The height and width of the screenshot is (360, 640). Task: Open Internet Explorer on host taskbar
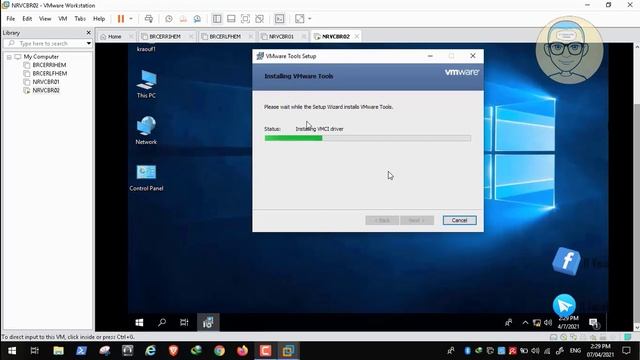click(151, 351)
